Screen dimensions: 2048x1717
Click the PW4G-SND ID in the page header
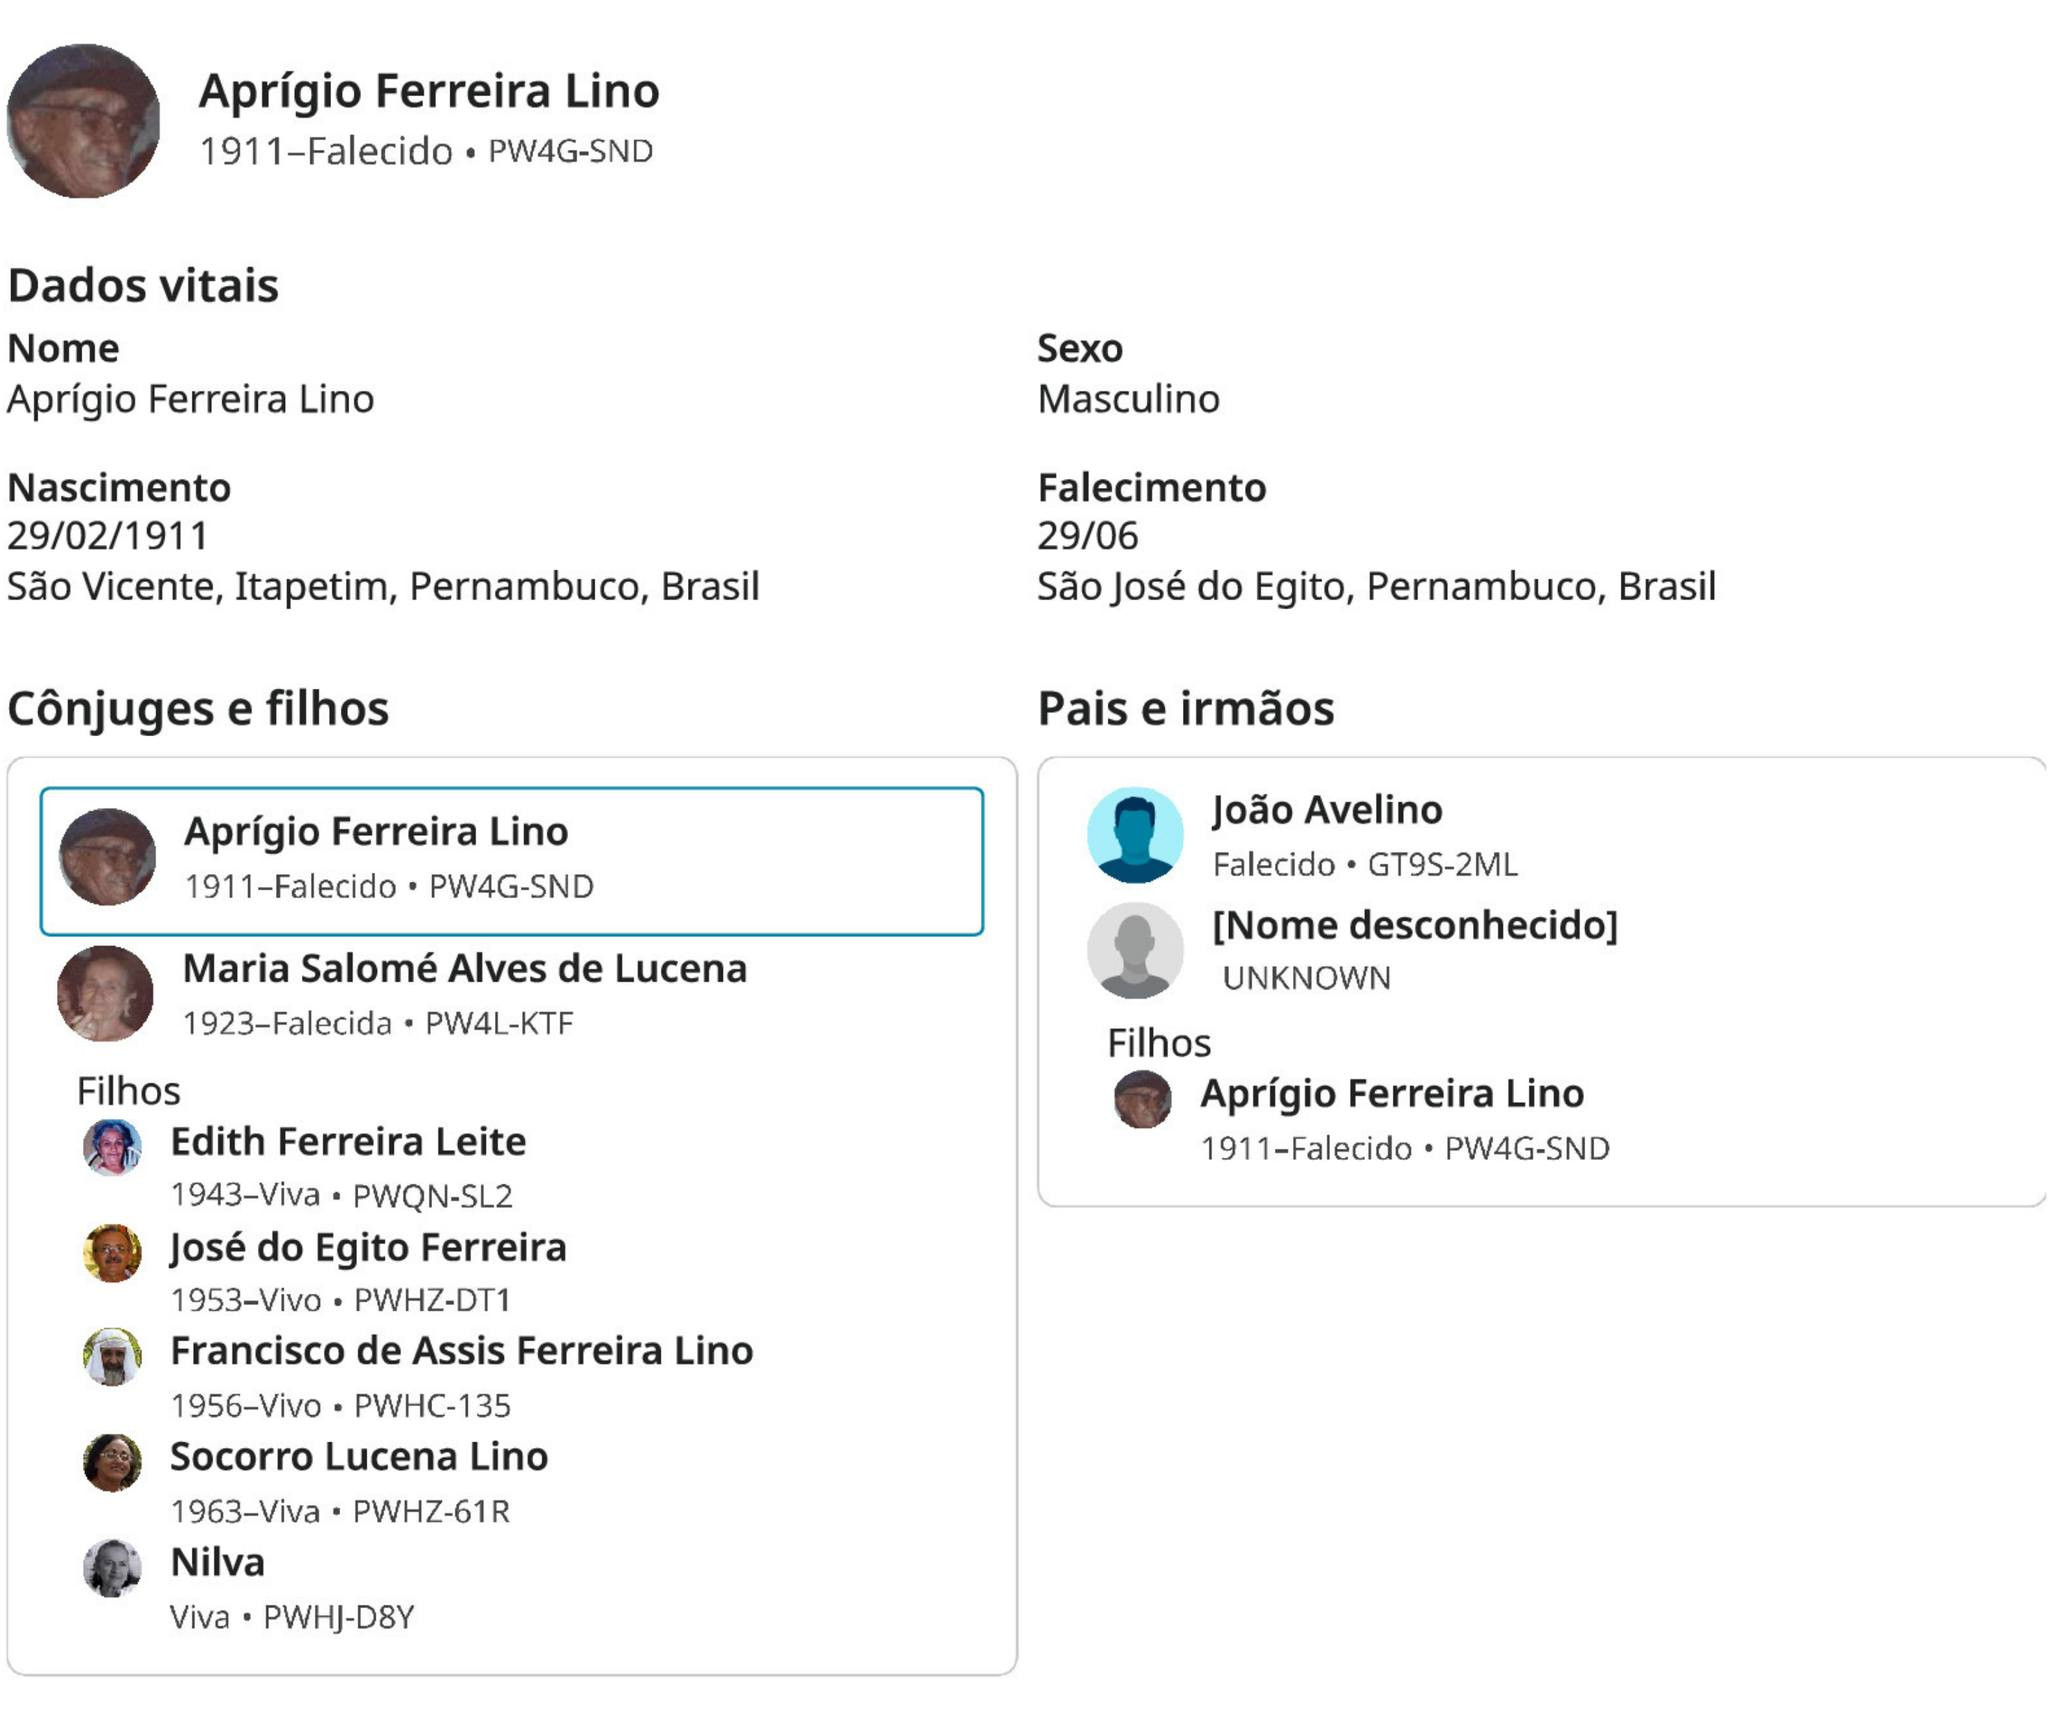click(x=570, y=152)
